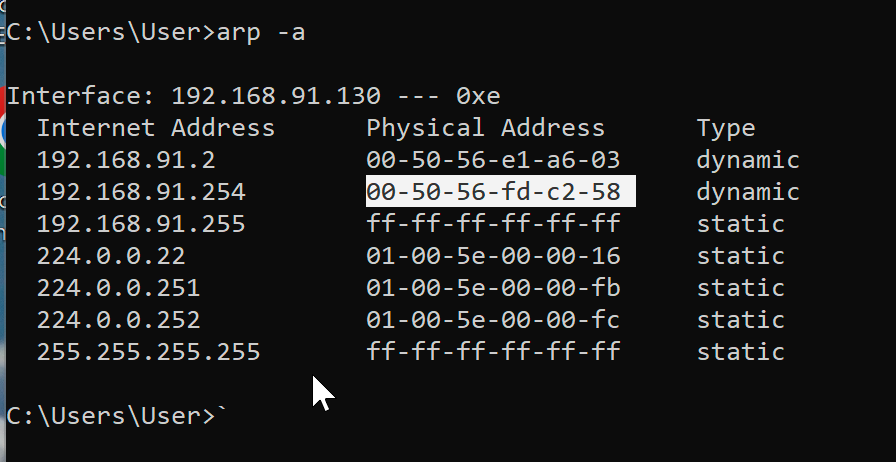Click MAC address 01-00-5e-00-00-fb
Screen dimensions: 896x462
pyautogui.click(x=493, y=288)
